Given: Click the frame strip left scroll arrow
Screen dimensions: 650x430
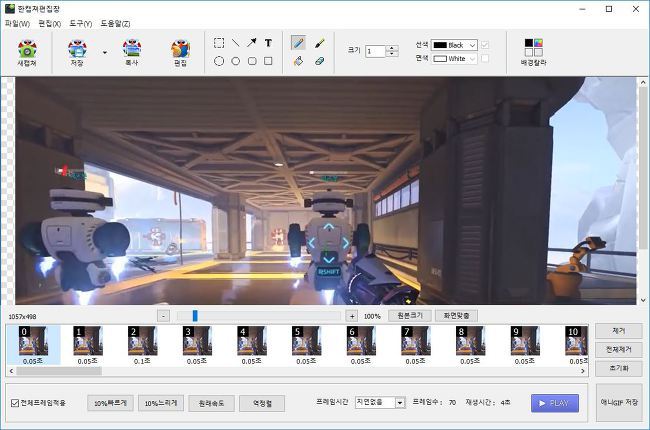Looking at the screenshot, I should coord(11,371).
